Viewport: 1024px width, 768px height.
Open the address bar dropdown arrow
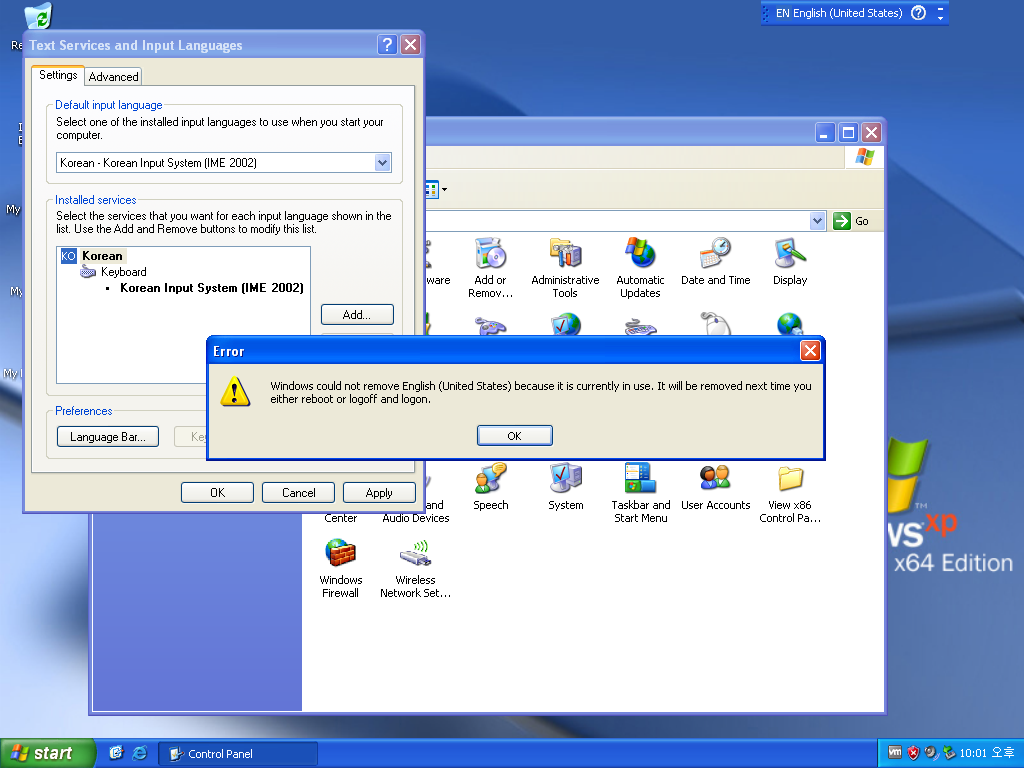[x=817, y=221]
